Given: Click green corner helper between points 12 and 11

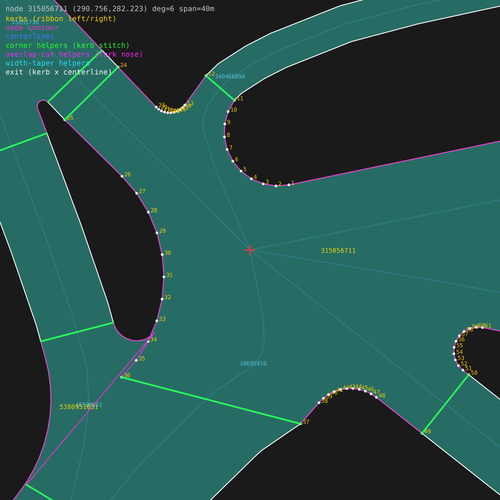Looking at the screenshot, I should pyautogui.click(x=220, y=88).
